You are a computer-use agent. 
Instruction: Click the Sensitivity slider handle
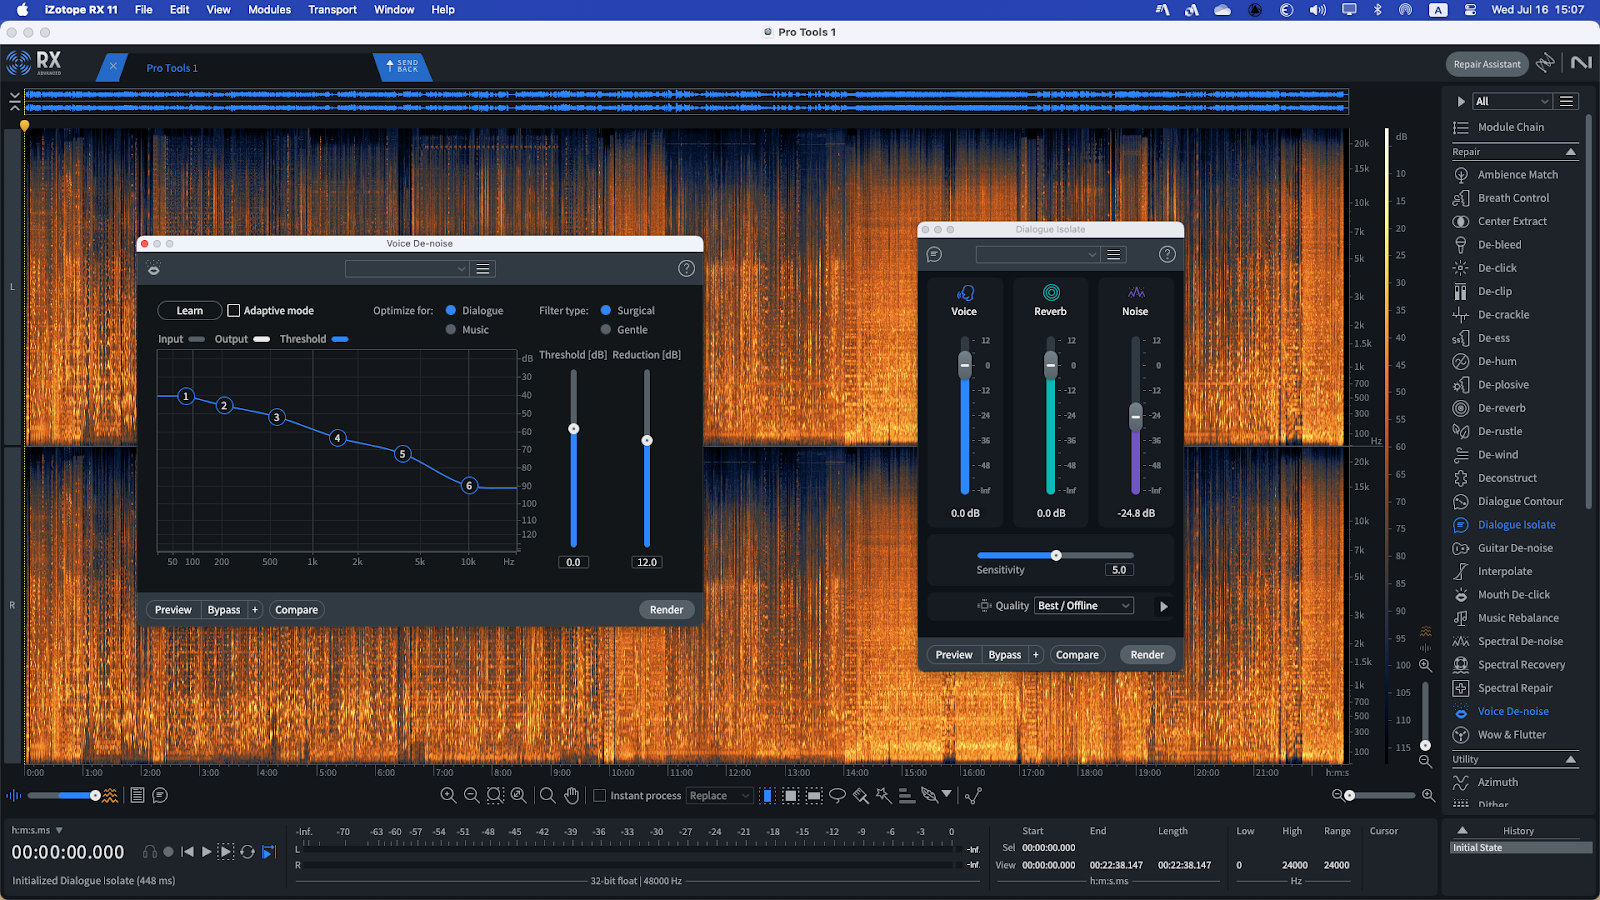click(1056, 555)
